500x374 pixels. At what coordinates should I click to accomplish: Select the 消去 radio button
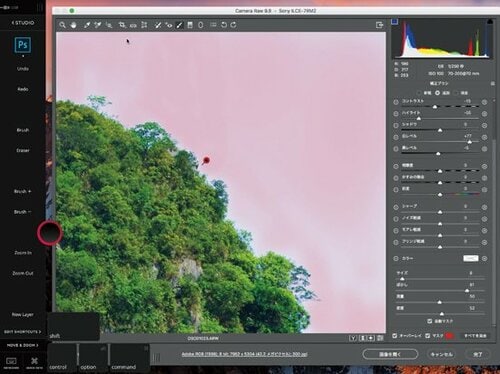tap(456, 93)
